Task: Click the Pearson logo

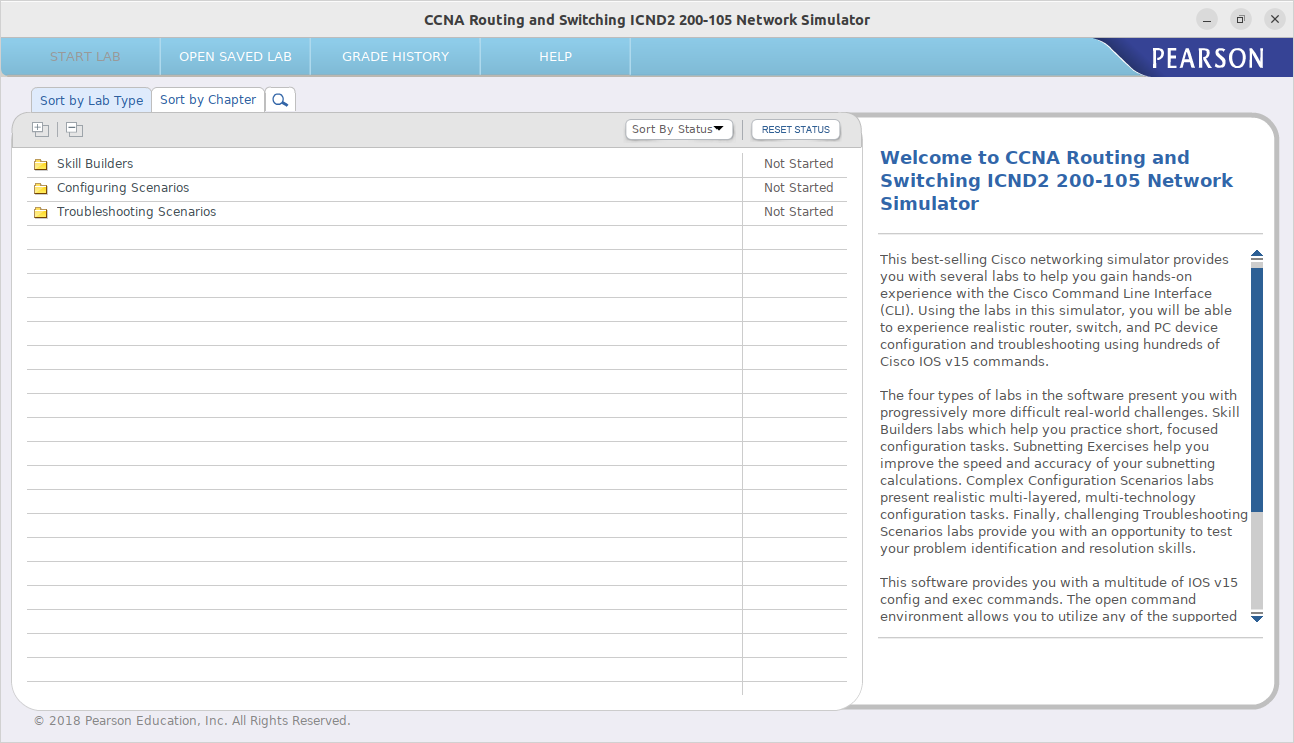Action: coord(1207,58)
